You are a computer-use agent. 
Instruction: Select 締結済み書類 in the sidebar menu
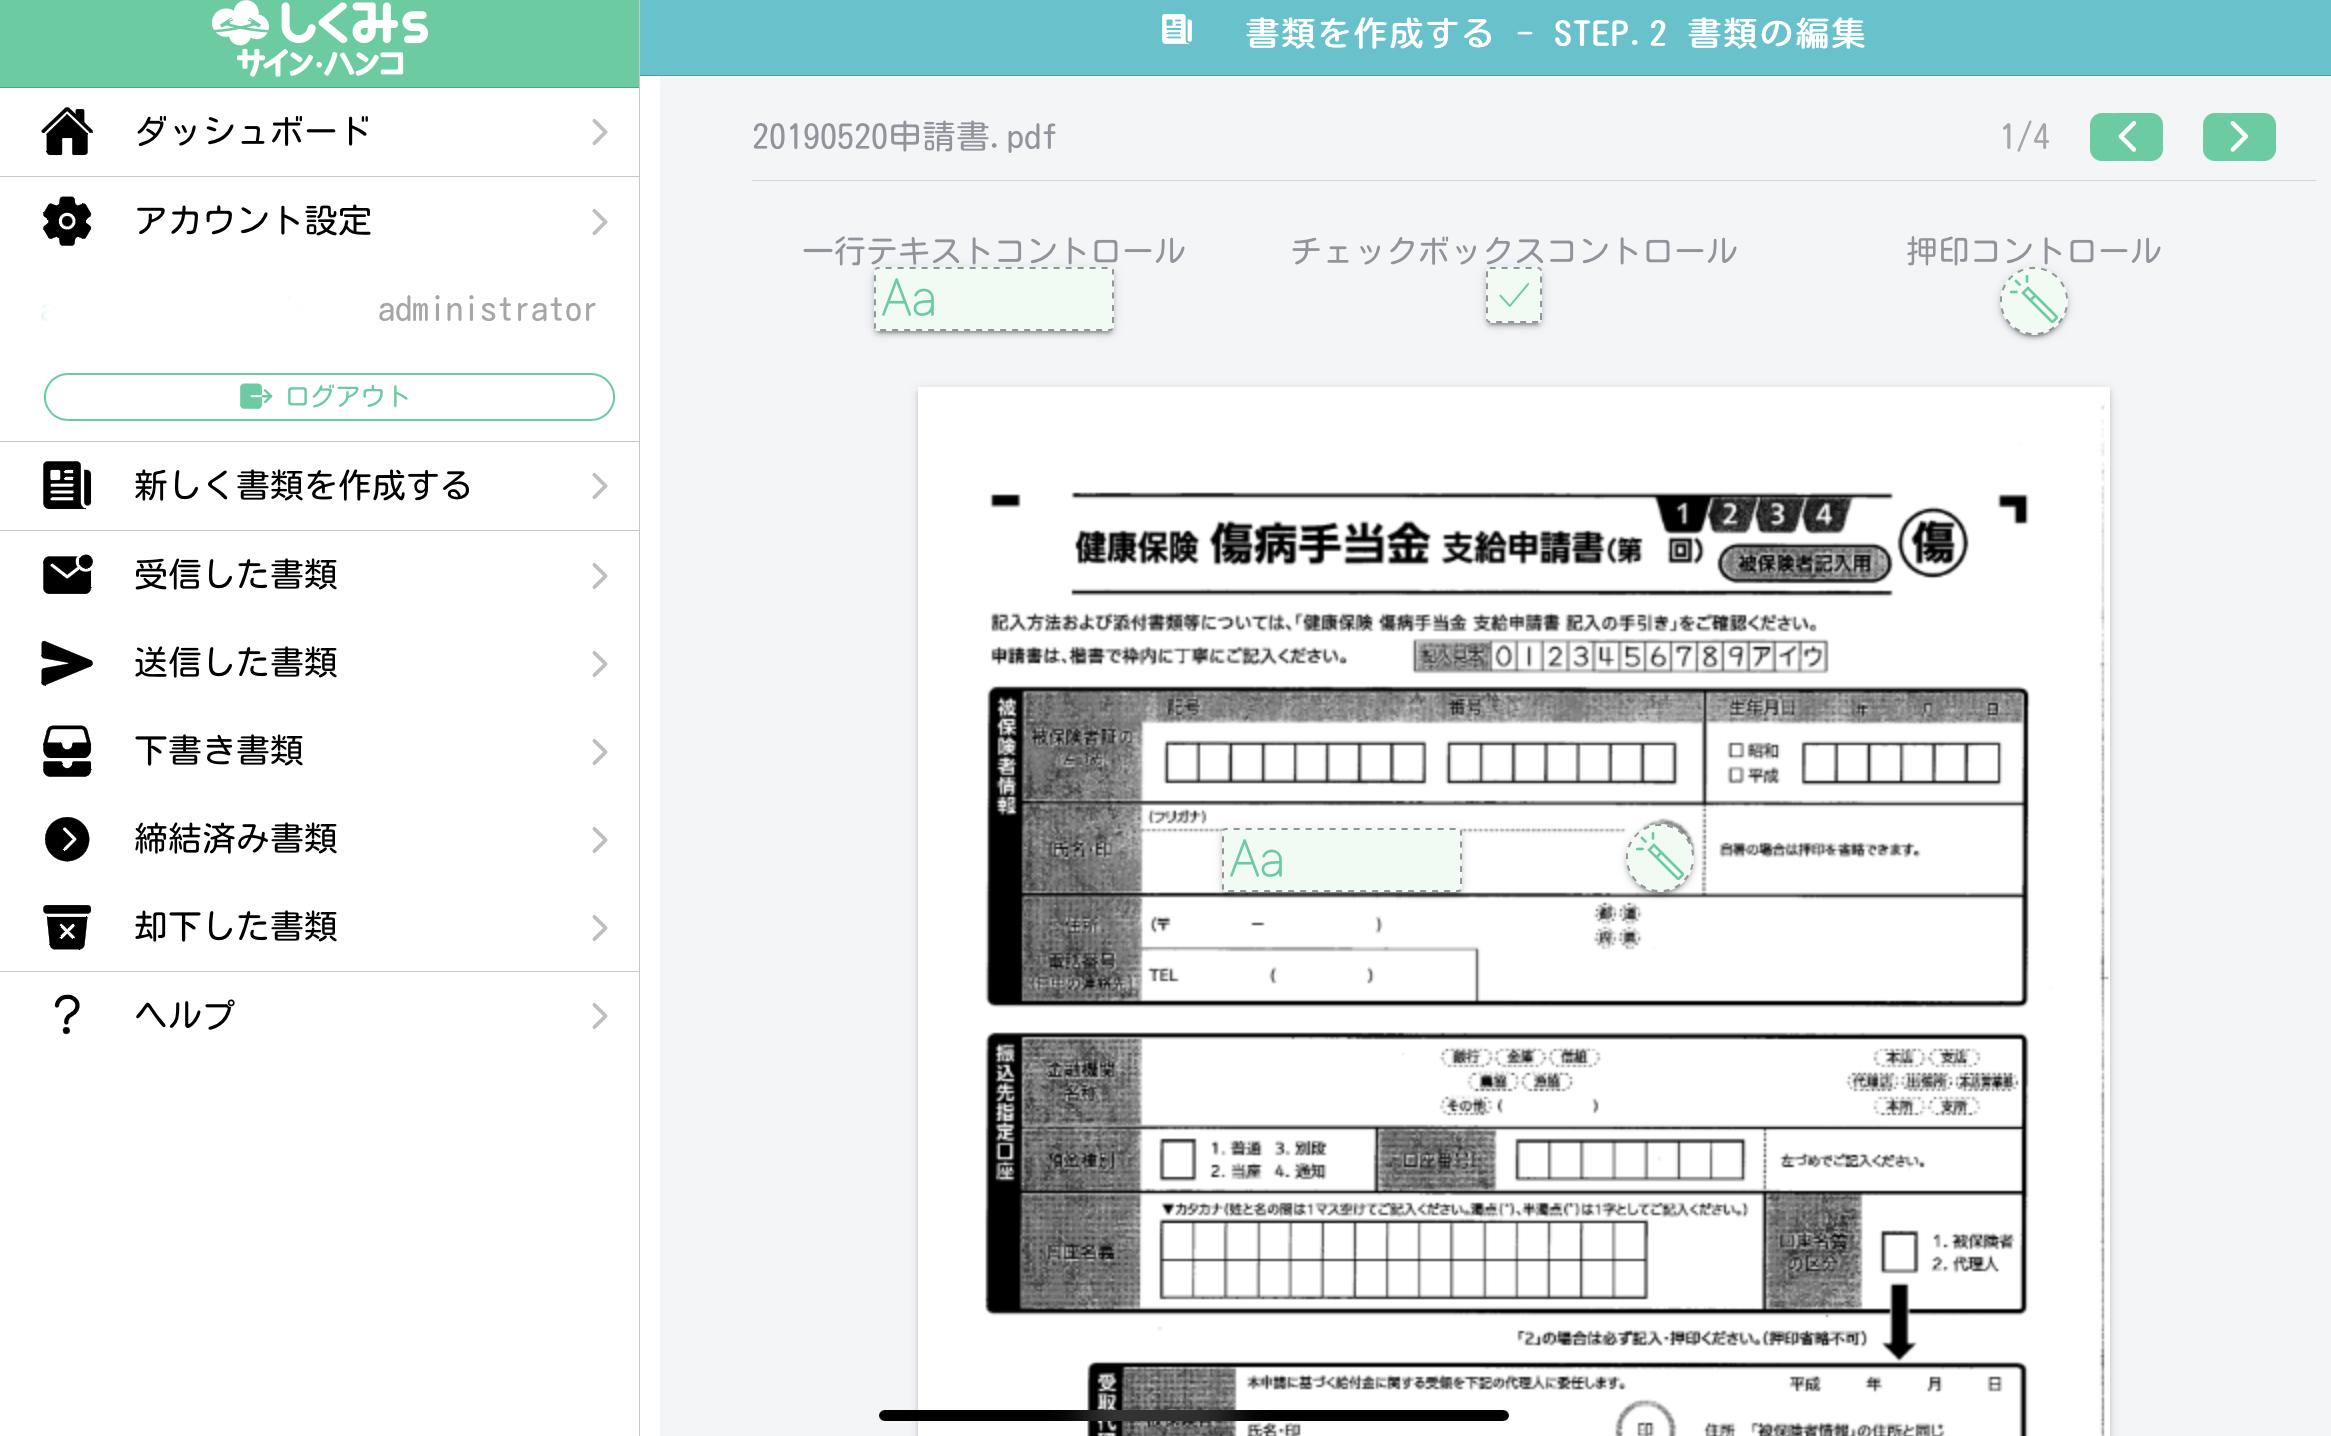(236, 840)
